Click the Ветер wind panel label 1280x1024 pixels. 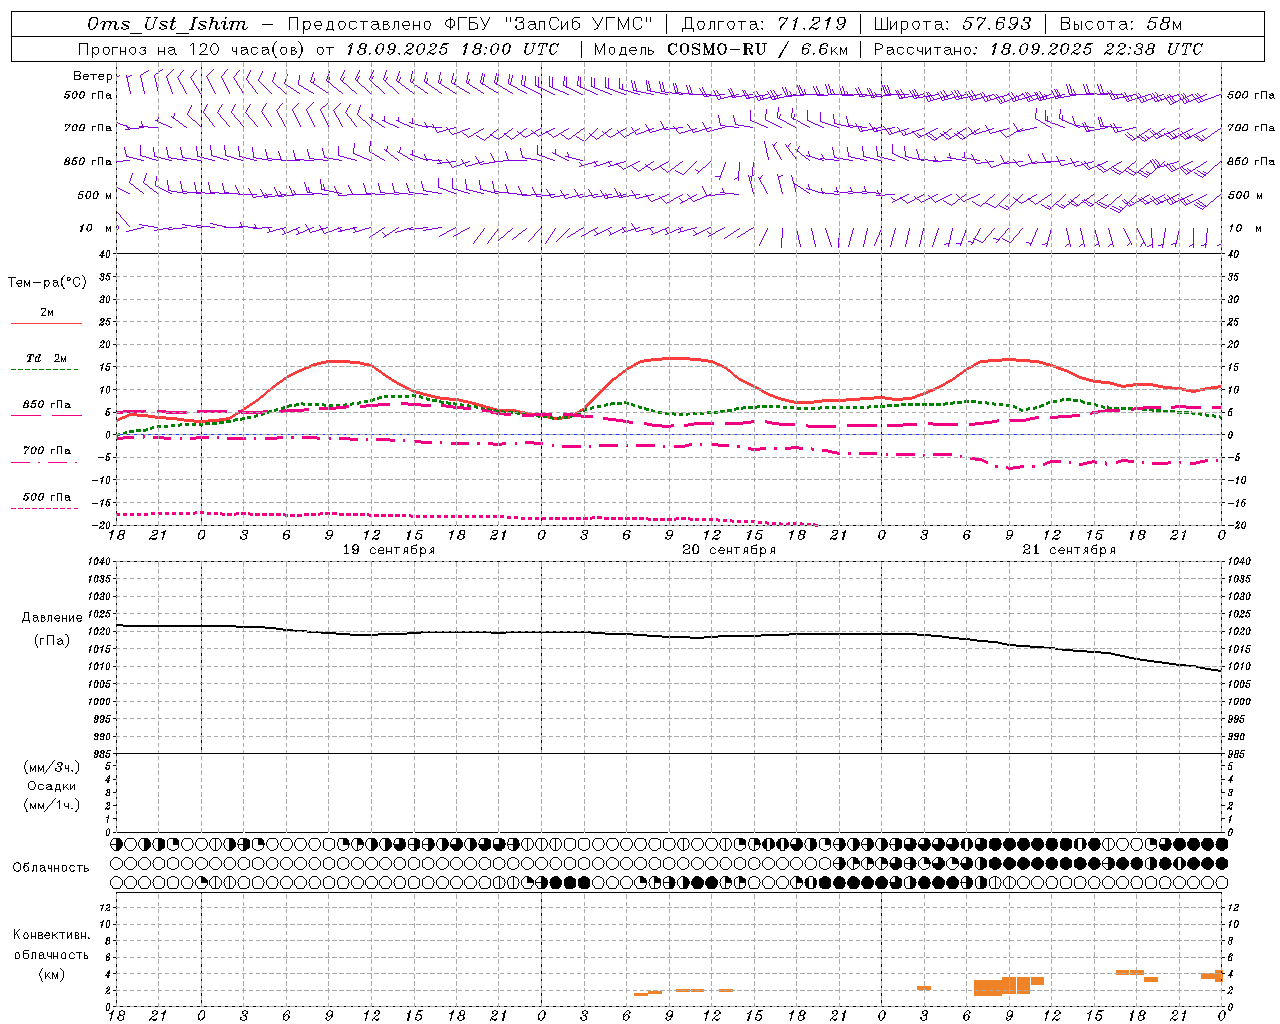coord(93,76)
